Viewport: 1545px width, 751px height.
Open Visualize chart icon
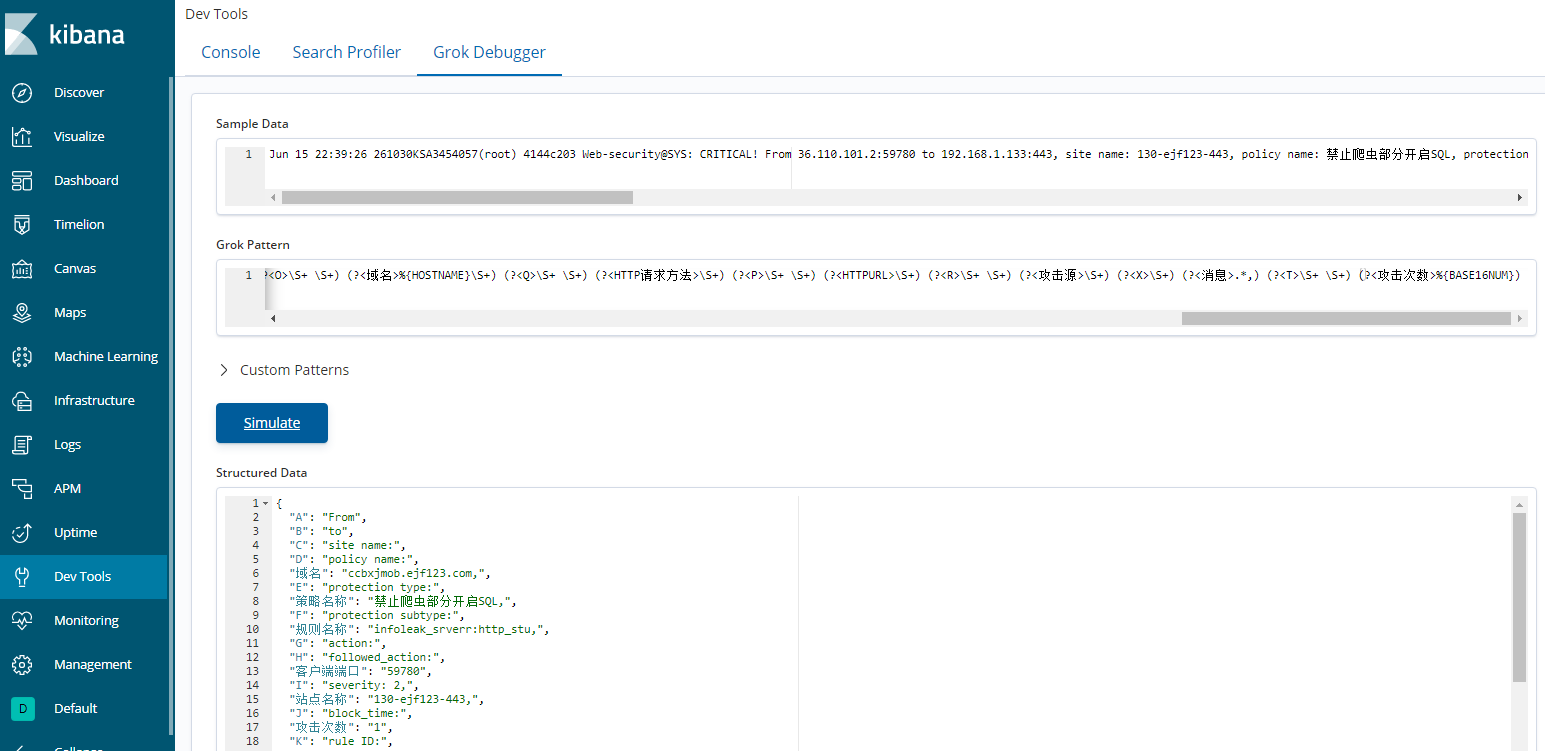[x=22, y=136]
